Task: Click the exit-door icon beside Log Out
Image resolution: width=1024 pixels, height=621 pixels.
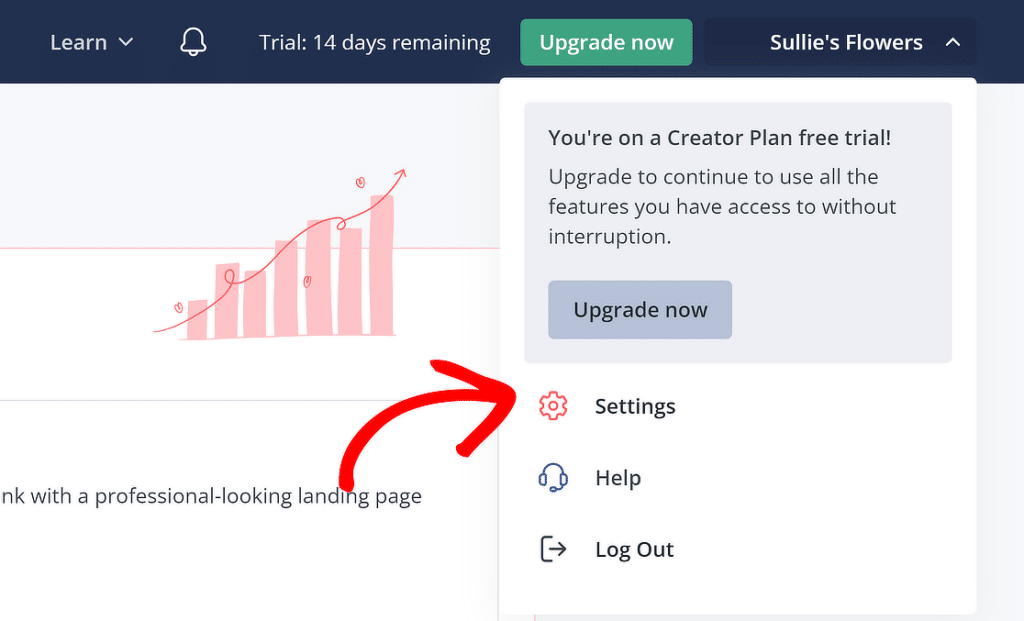Action: tap(553, 548)
